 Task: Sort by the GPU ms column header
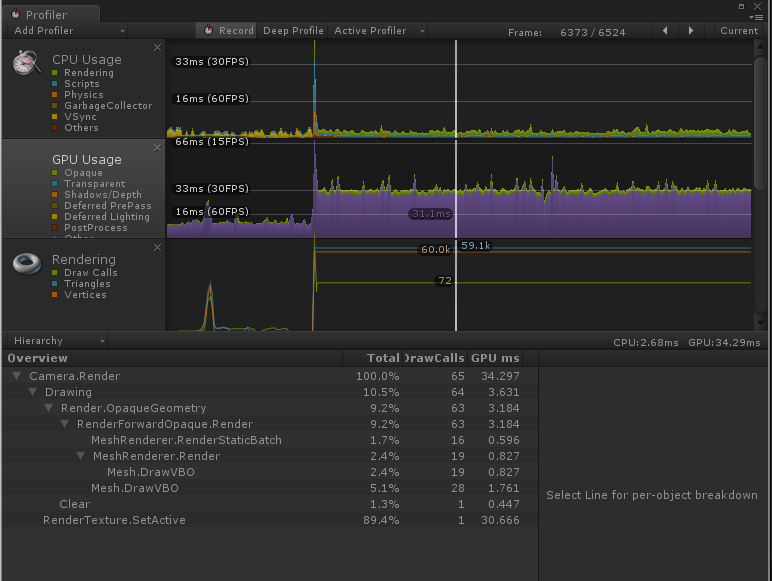tap(496, 358)
